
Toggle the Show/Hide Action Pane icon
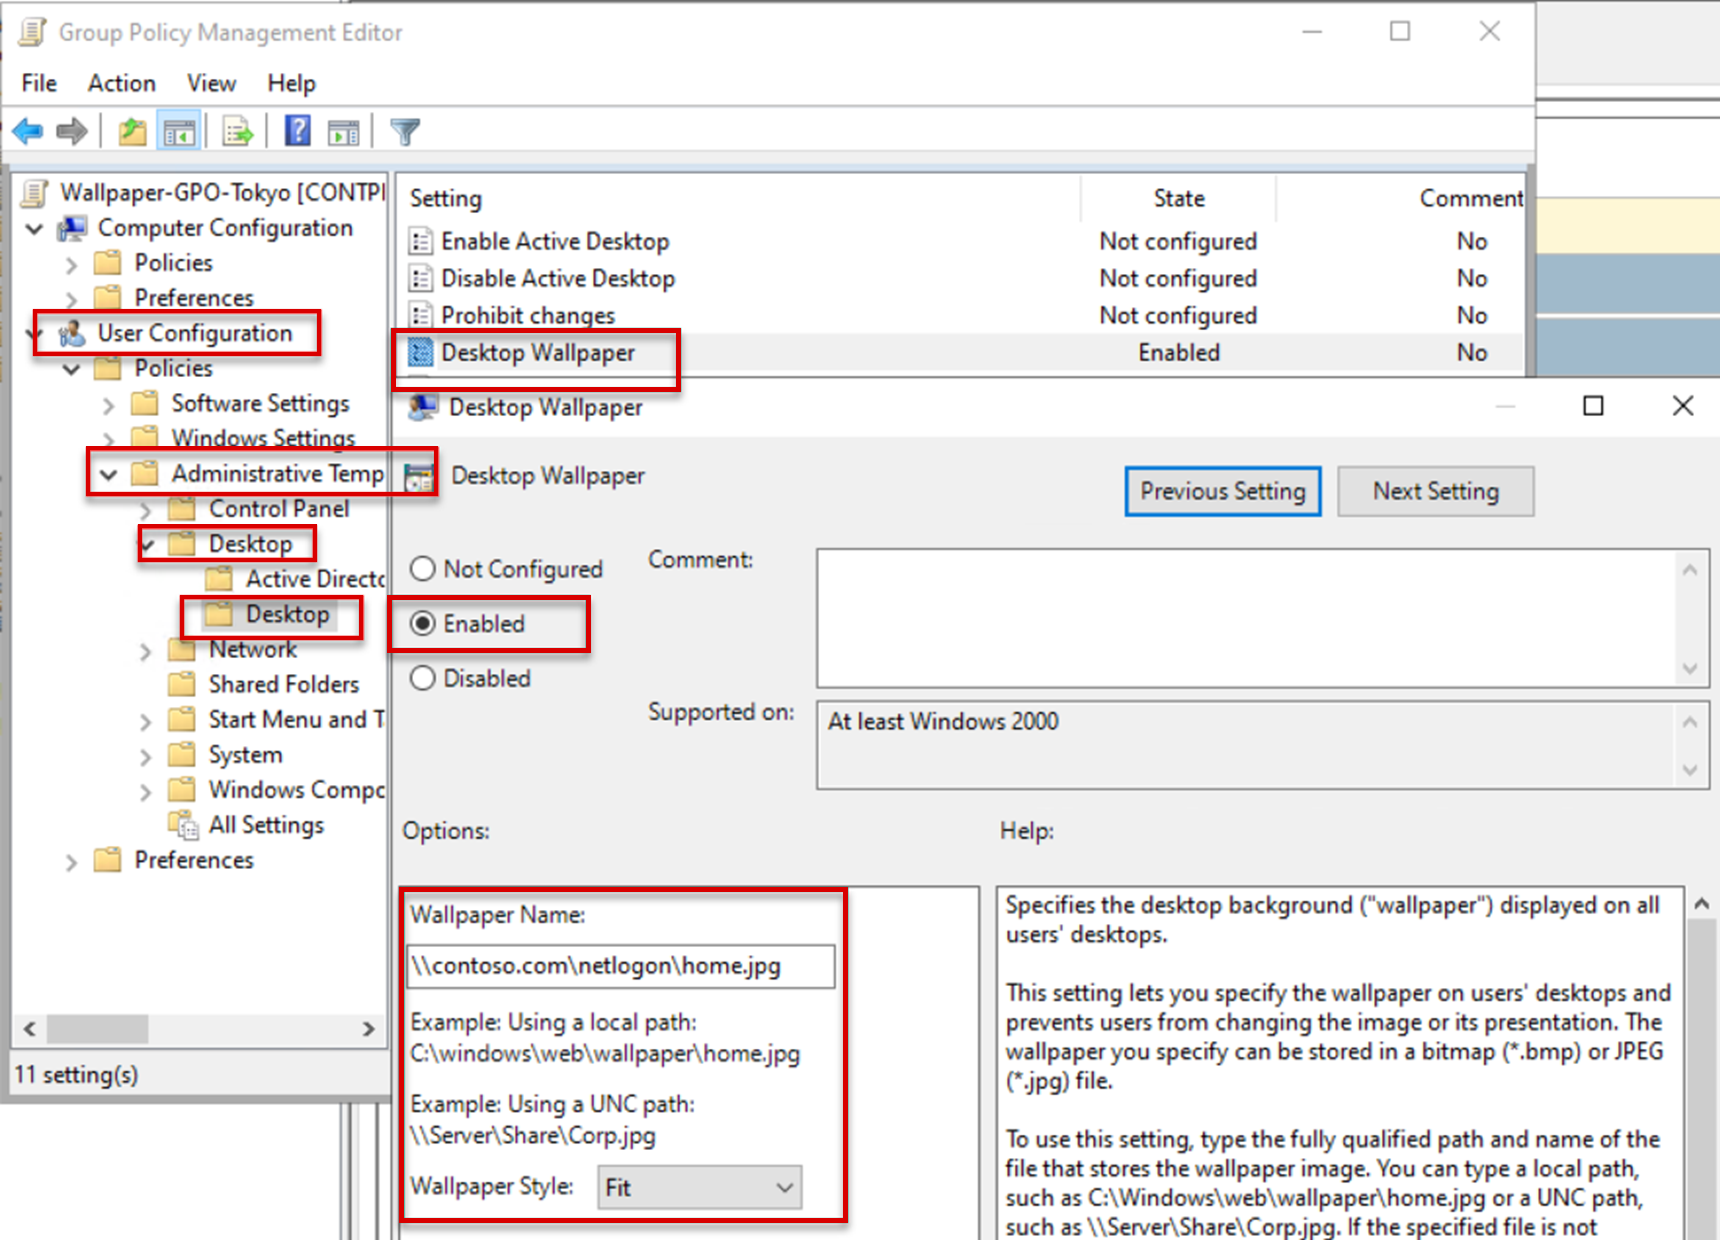click(x=343, y=131)
